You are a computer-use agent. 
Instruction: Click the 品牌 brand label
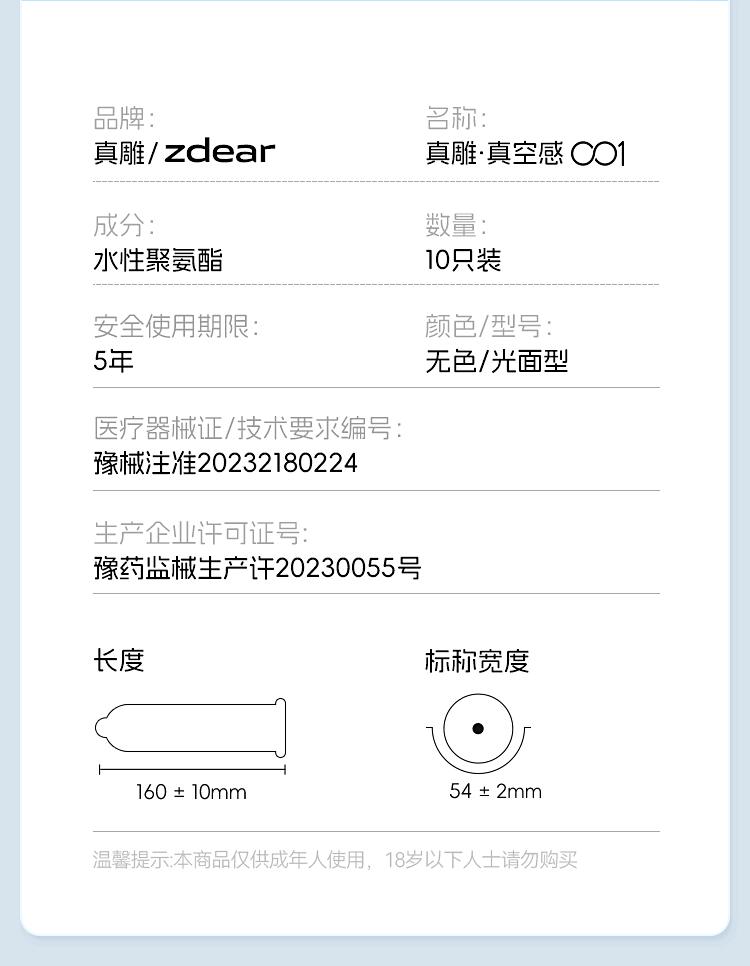pos(124,118)
